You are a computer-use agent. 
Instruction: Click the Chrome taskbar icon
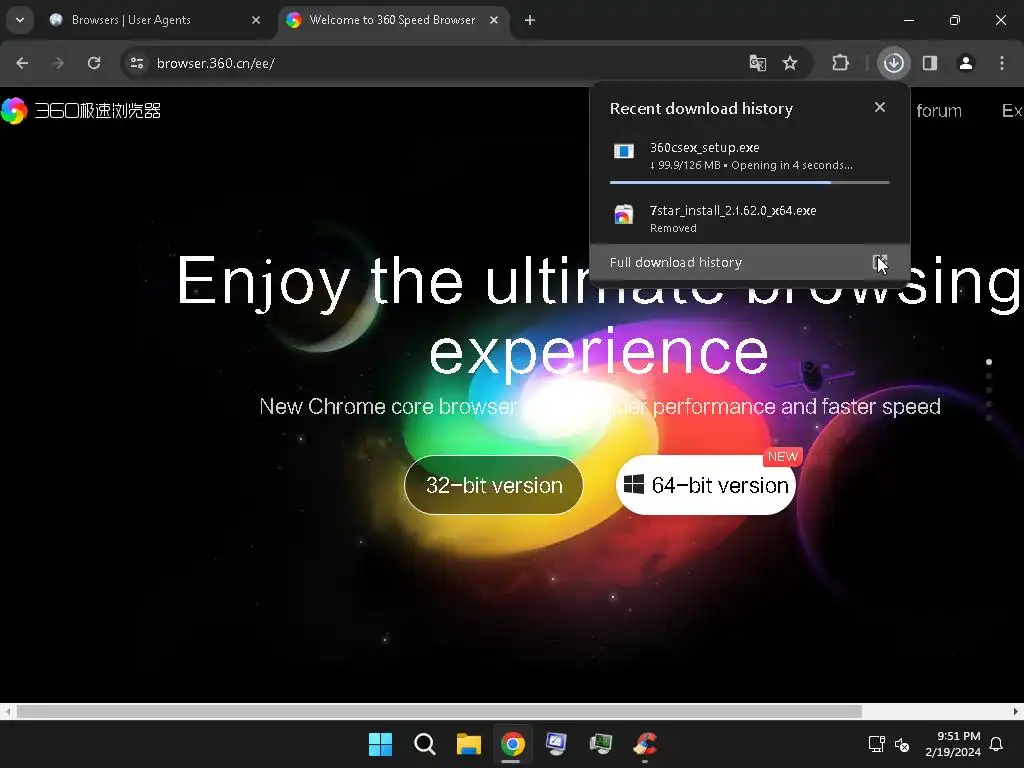tap(513, 744)
